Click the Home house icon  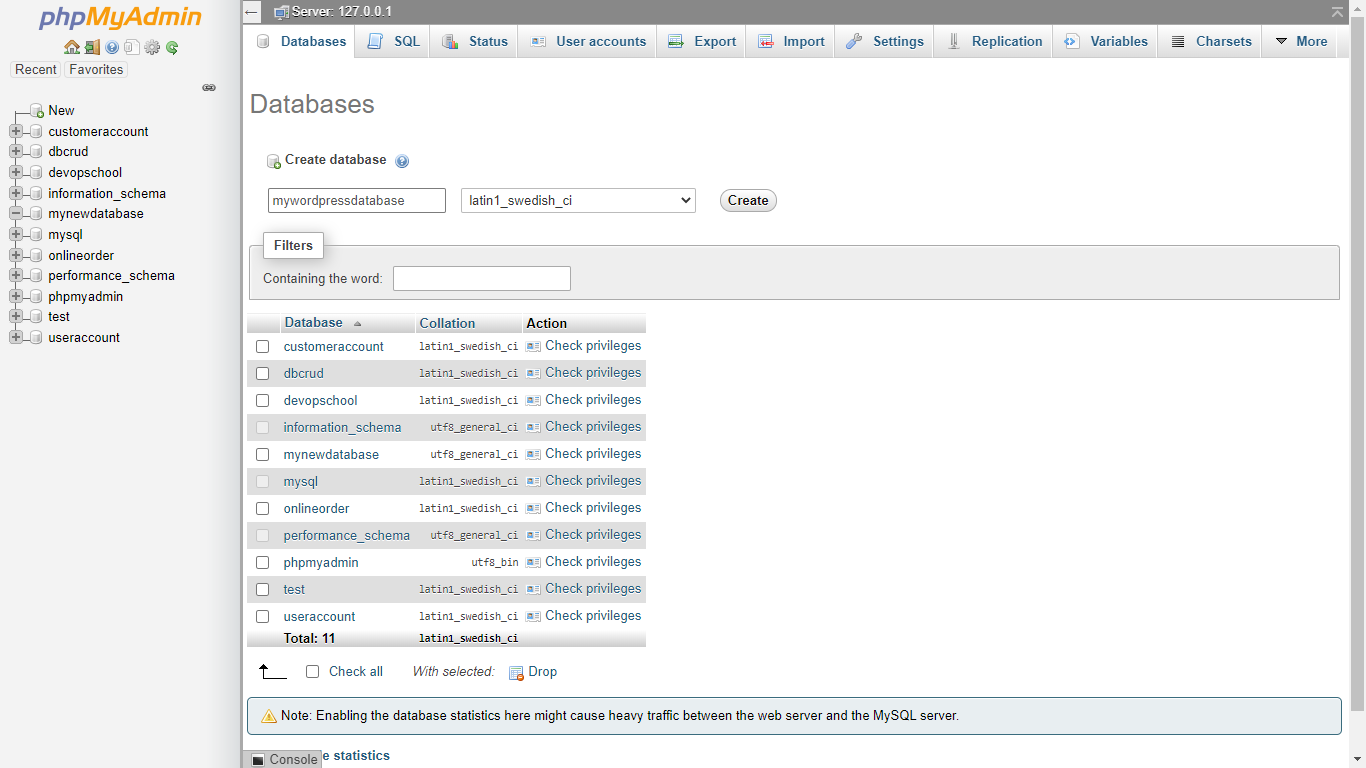(71, 47)
